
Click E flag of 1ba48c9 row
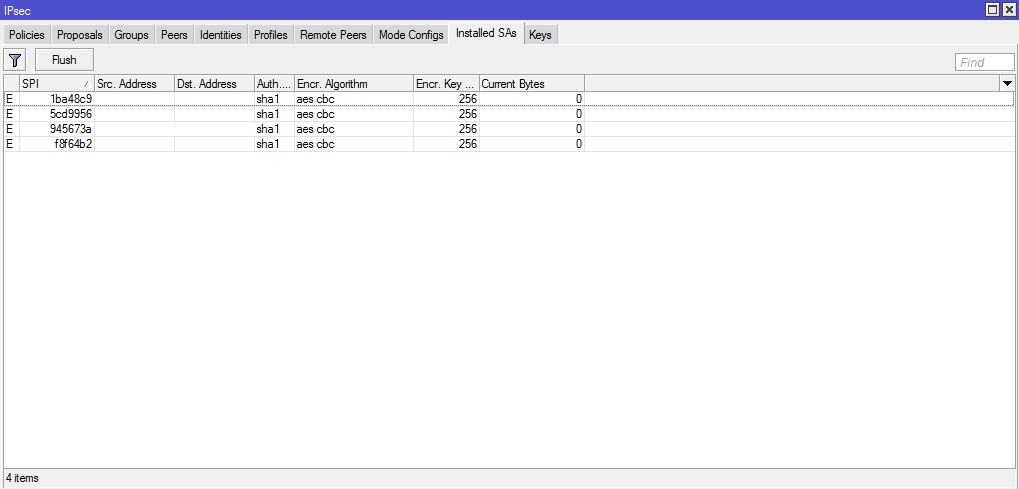click(9, 99)
